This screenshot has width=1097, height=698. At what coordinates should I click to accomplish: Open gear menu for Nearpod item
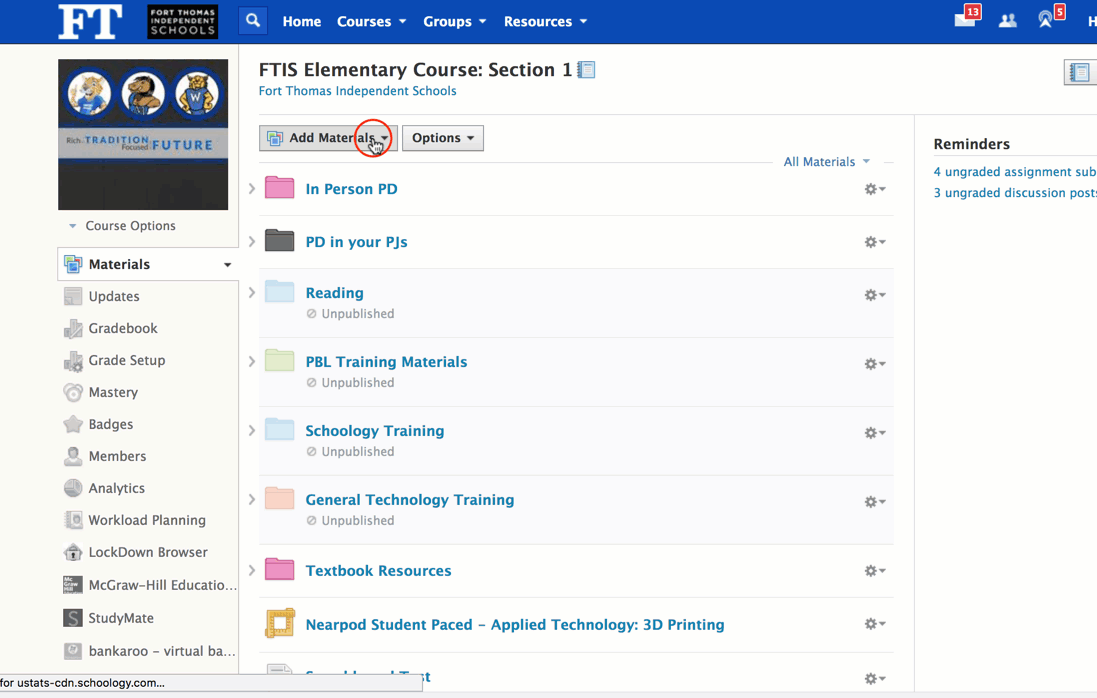875,623
